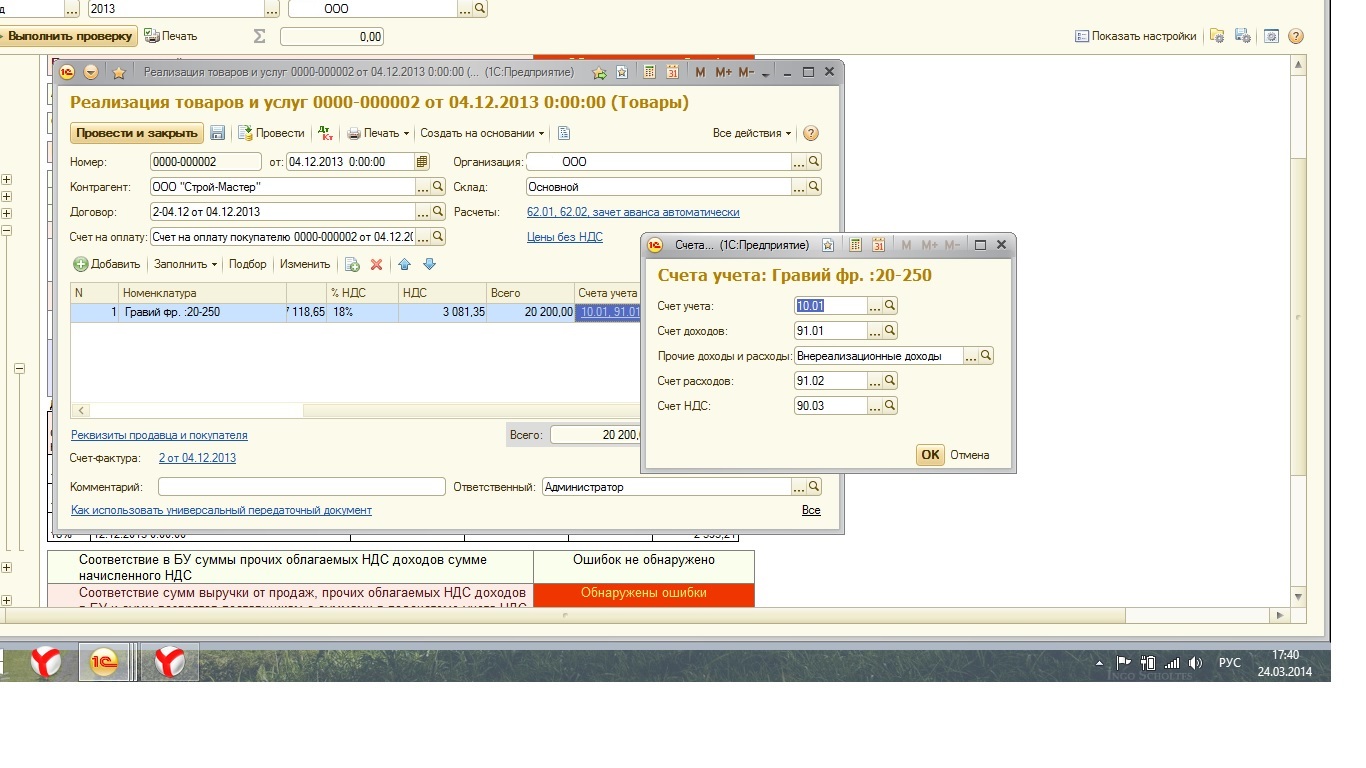Open the calendar in Счета dialog title bar
Screen dimensions: 1366x768
click(x=878, y=245)
